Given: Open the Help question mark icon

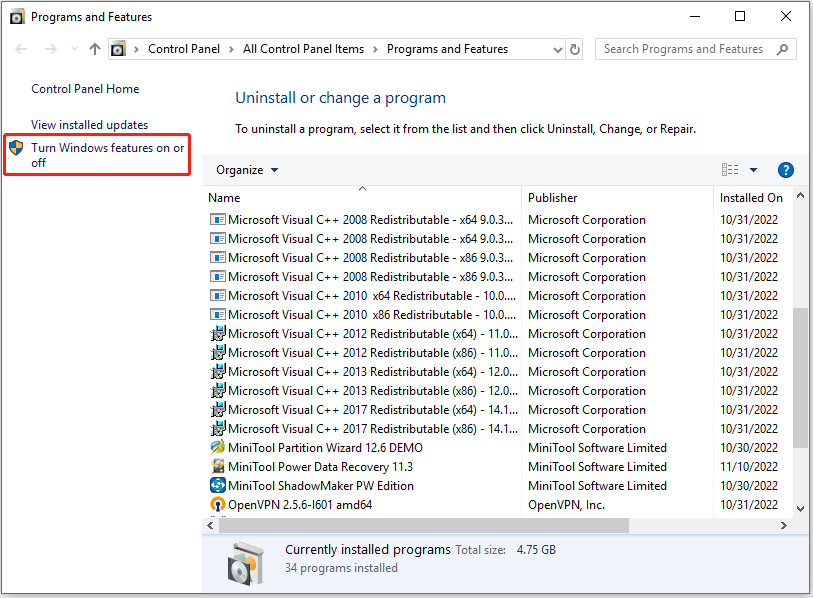Looking at the screenshot, I should click(x=786, y=169).
